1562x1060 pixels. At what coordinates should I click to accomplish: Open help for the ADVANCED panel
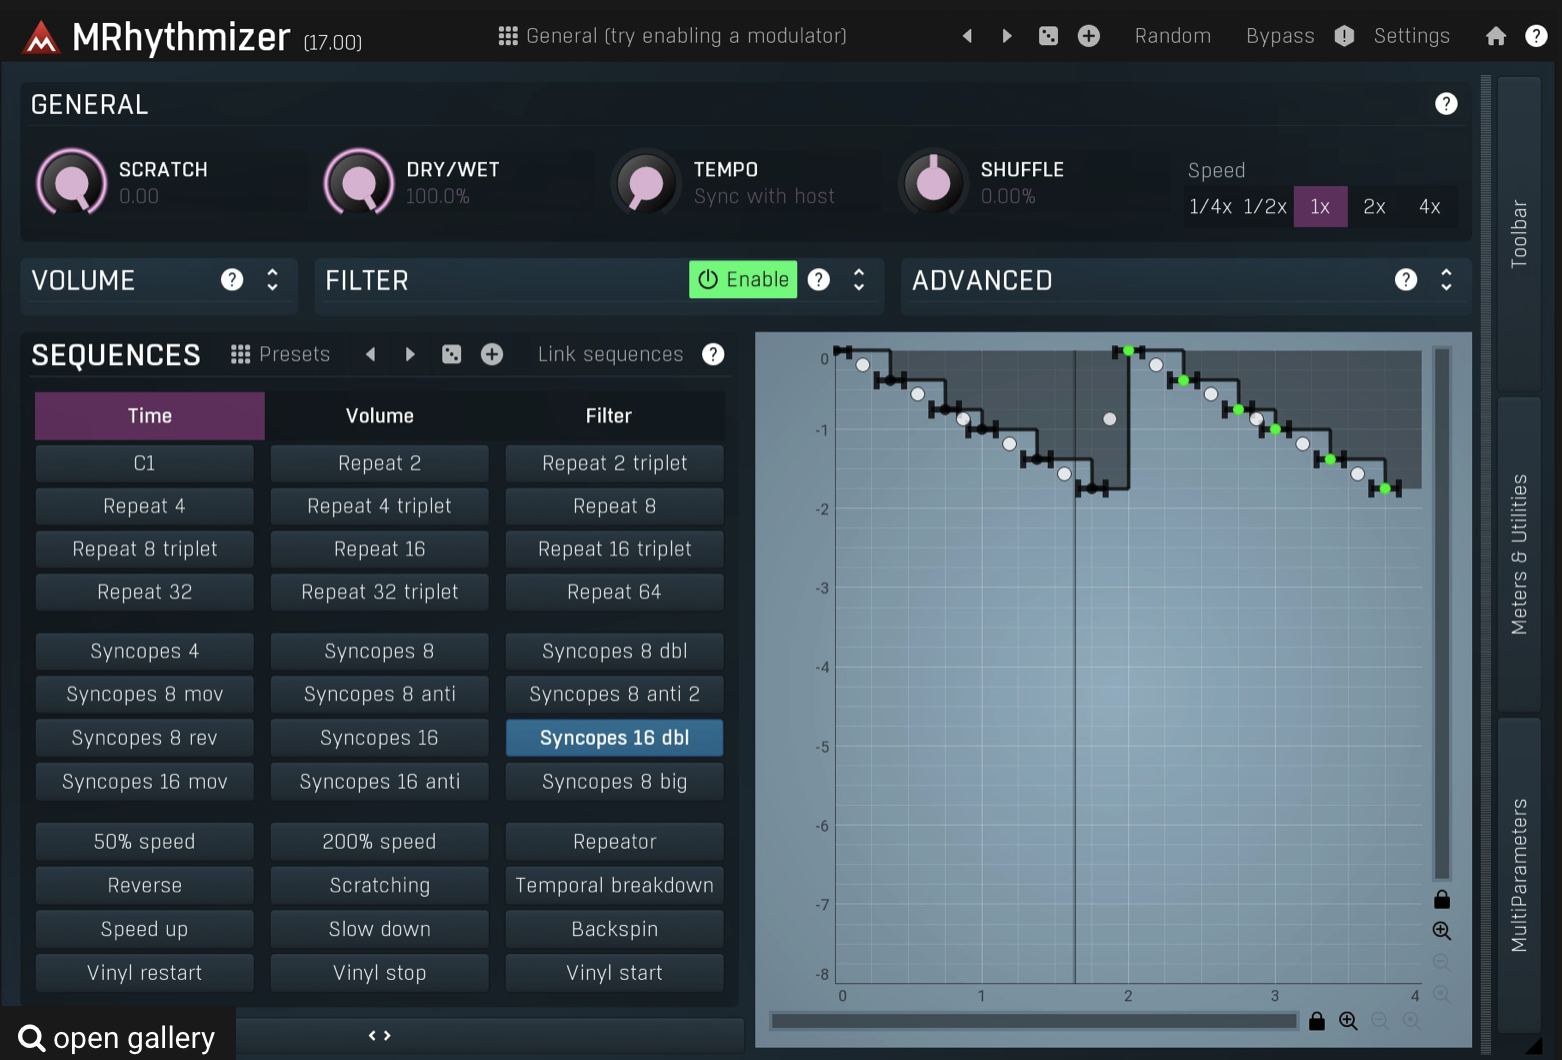[1406, 280]
